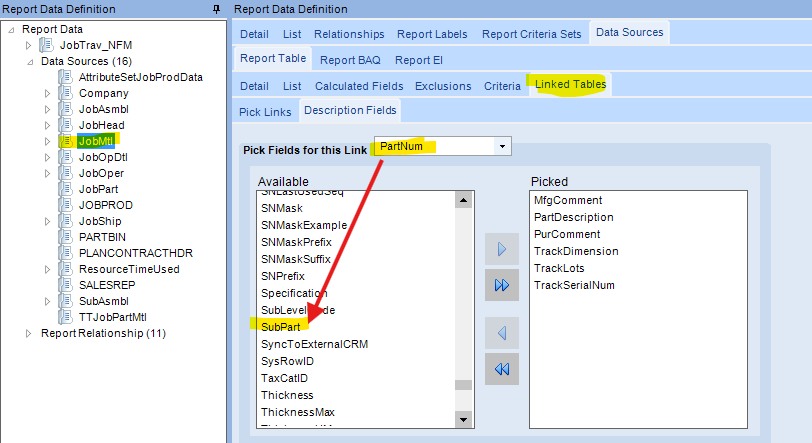Screen dimensions: 812x443
Task: Expand the JobTrav_NFM node
Action: (28, 46)
